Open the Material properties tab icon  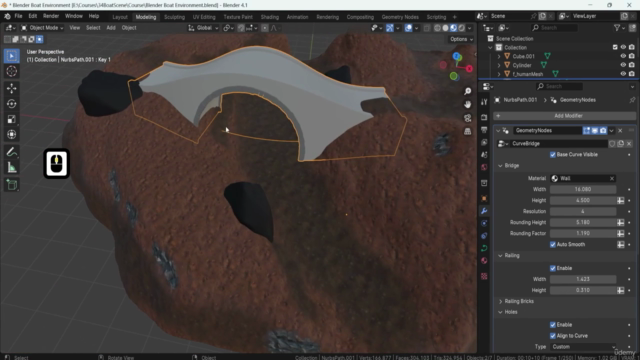tap(484, 261)
